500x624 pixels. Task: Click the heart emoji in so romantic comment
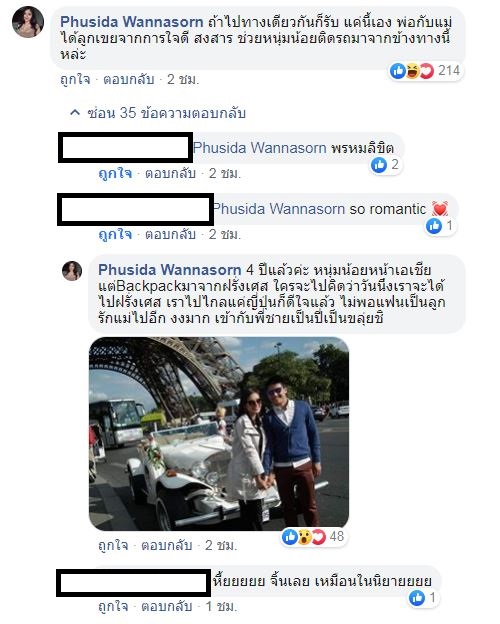click(x=440, y=209)
